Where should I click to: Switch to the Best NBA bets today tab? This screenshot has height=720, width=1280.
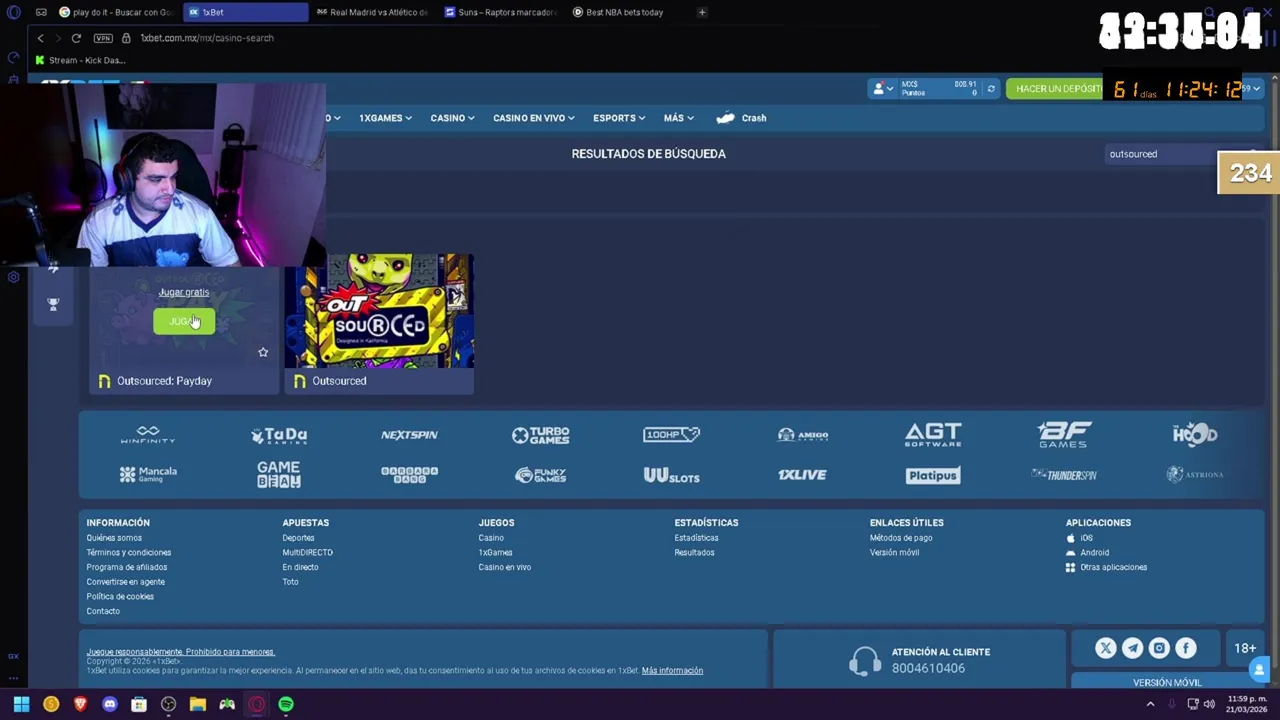click(626, 12)
